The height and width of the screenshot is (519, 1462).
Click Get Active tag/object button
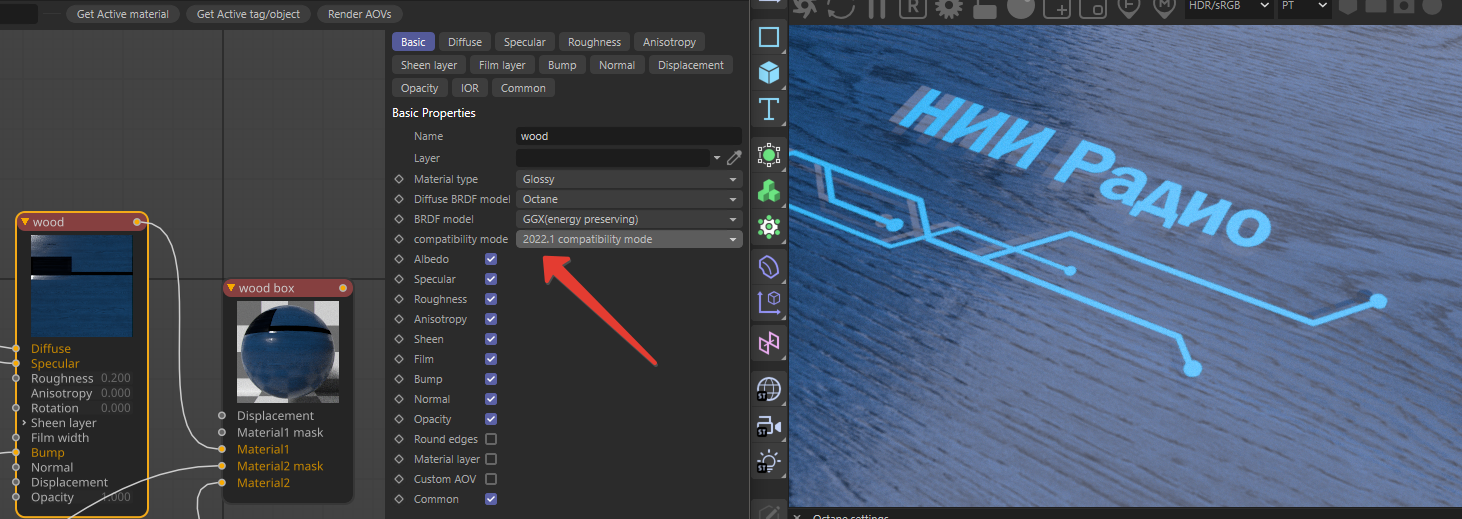[x=249, y=14]
